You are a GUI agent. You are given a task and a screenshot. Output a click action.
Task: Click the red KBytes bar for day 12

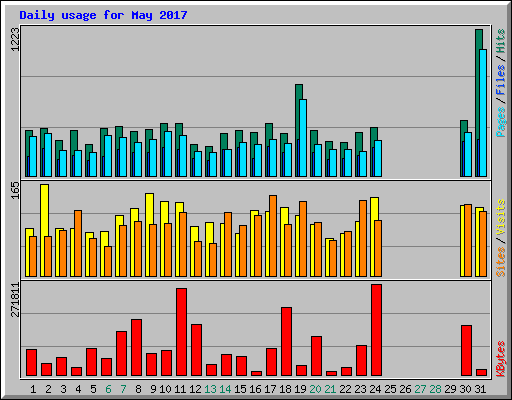[x=196, y=350]
